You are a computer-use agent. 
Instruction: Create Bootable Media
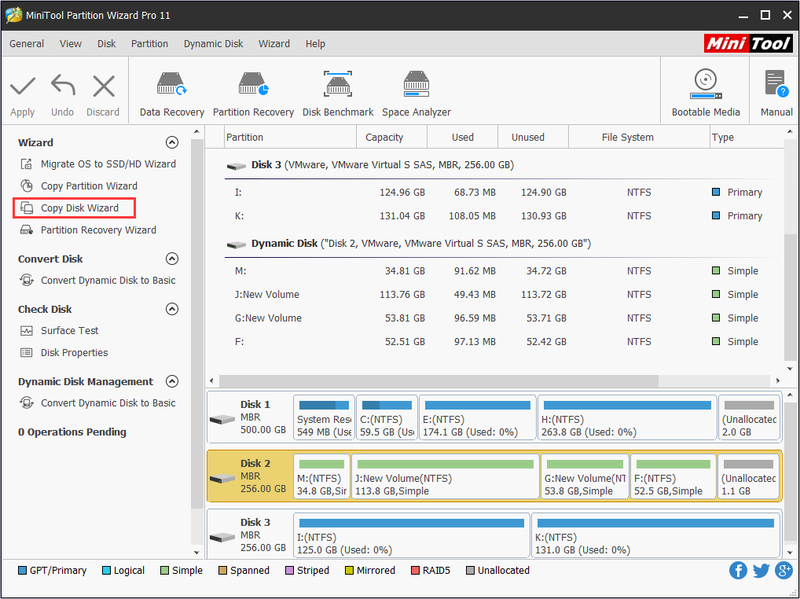[706, 93]
